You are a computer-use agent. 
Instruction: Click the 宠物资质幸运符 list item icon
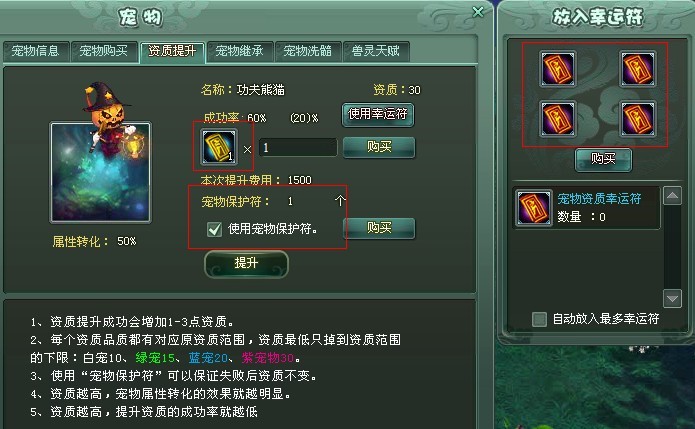(534, 208)
